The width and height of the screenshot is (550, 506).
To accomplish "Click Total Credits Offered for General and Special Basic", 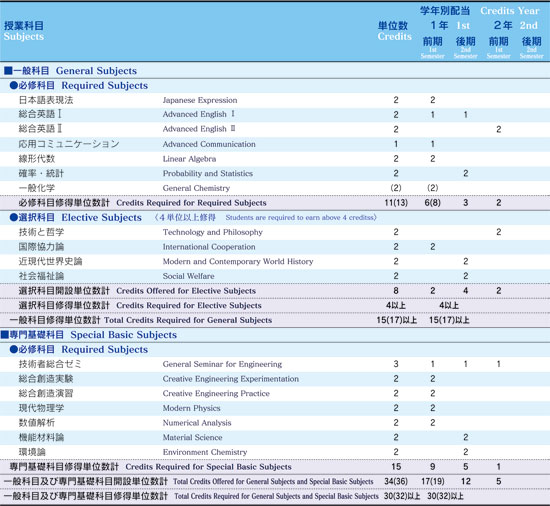I will (273, 481).
